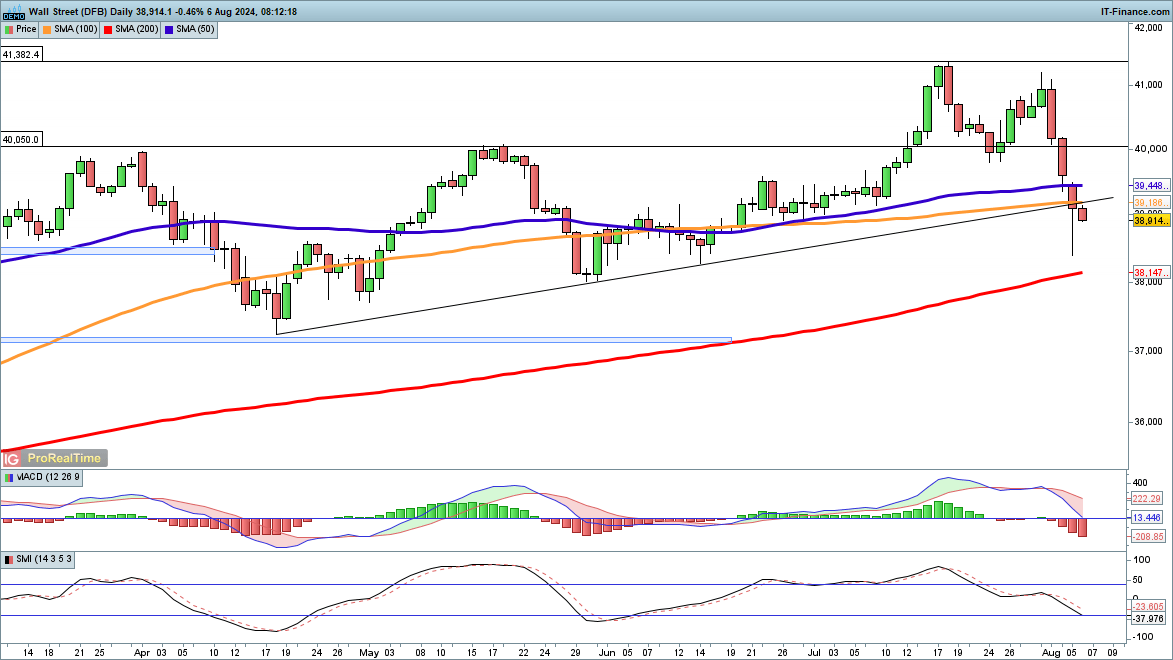Click the IG logo watermark

12,458
